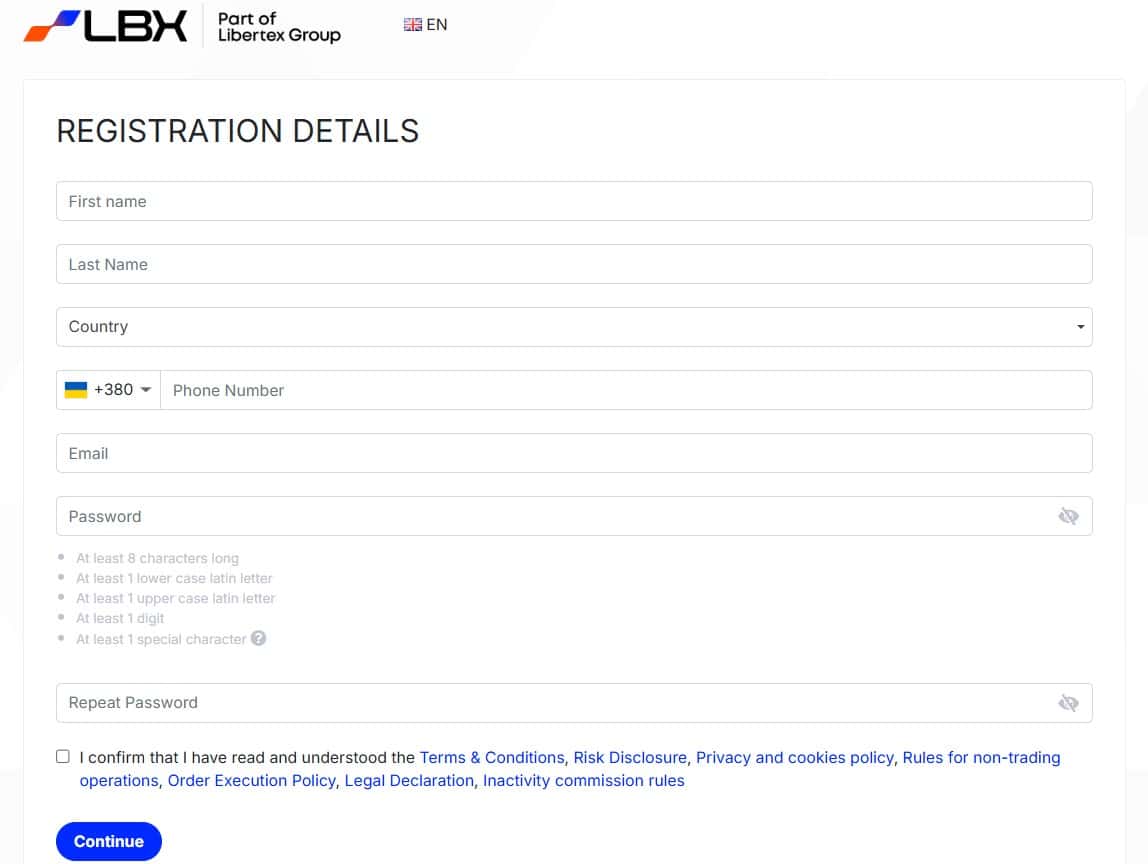Screen dimensions: 1148x864
Task: Open the Order Execution Policy
Action: click(x=251, y=780)
